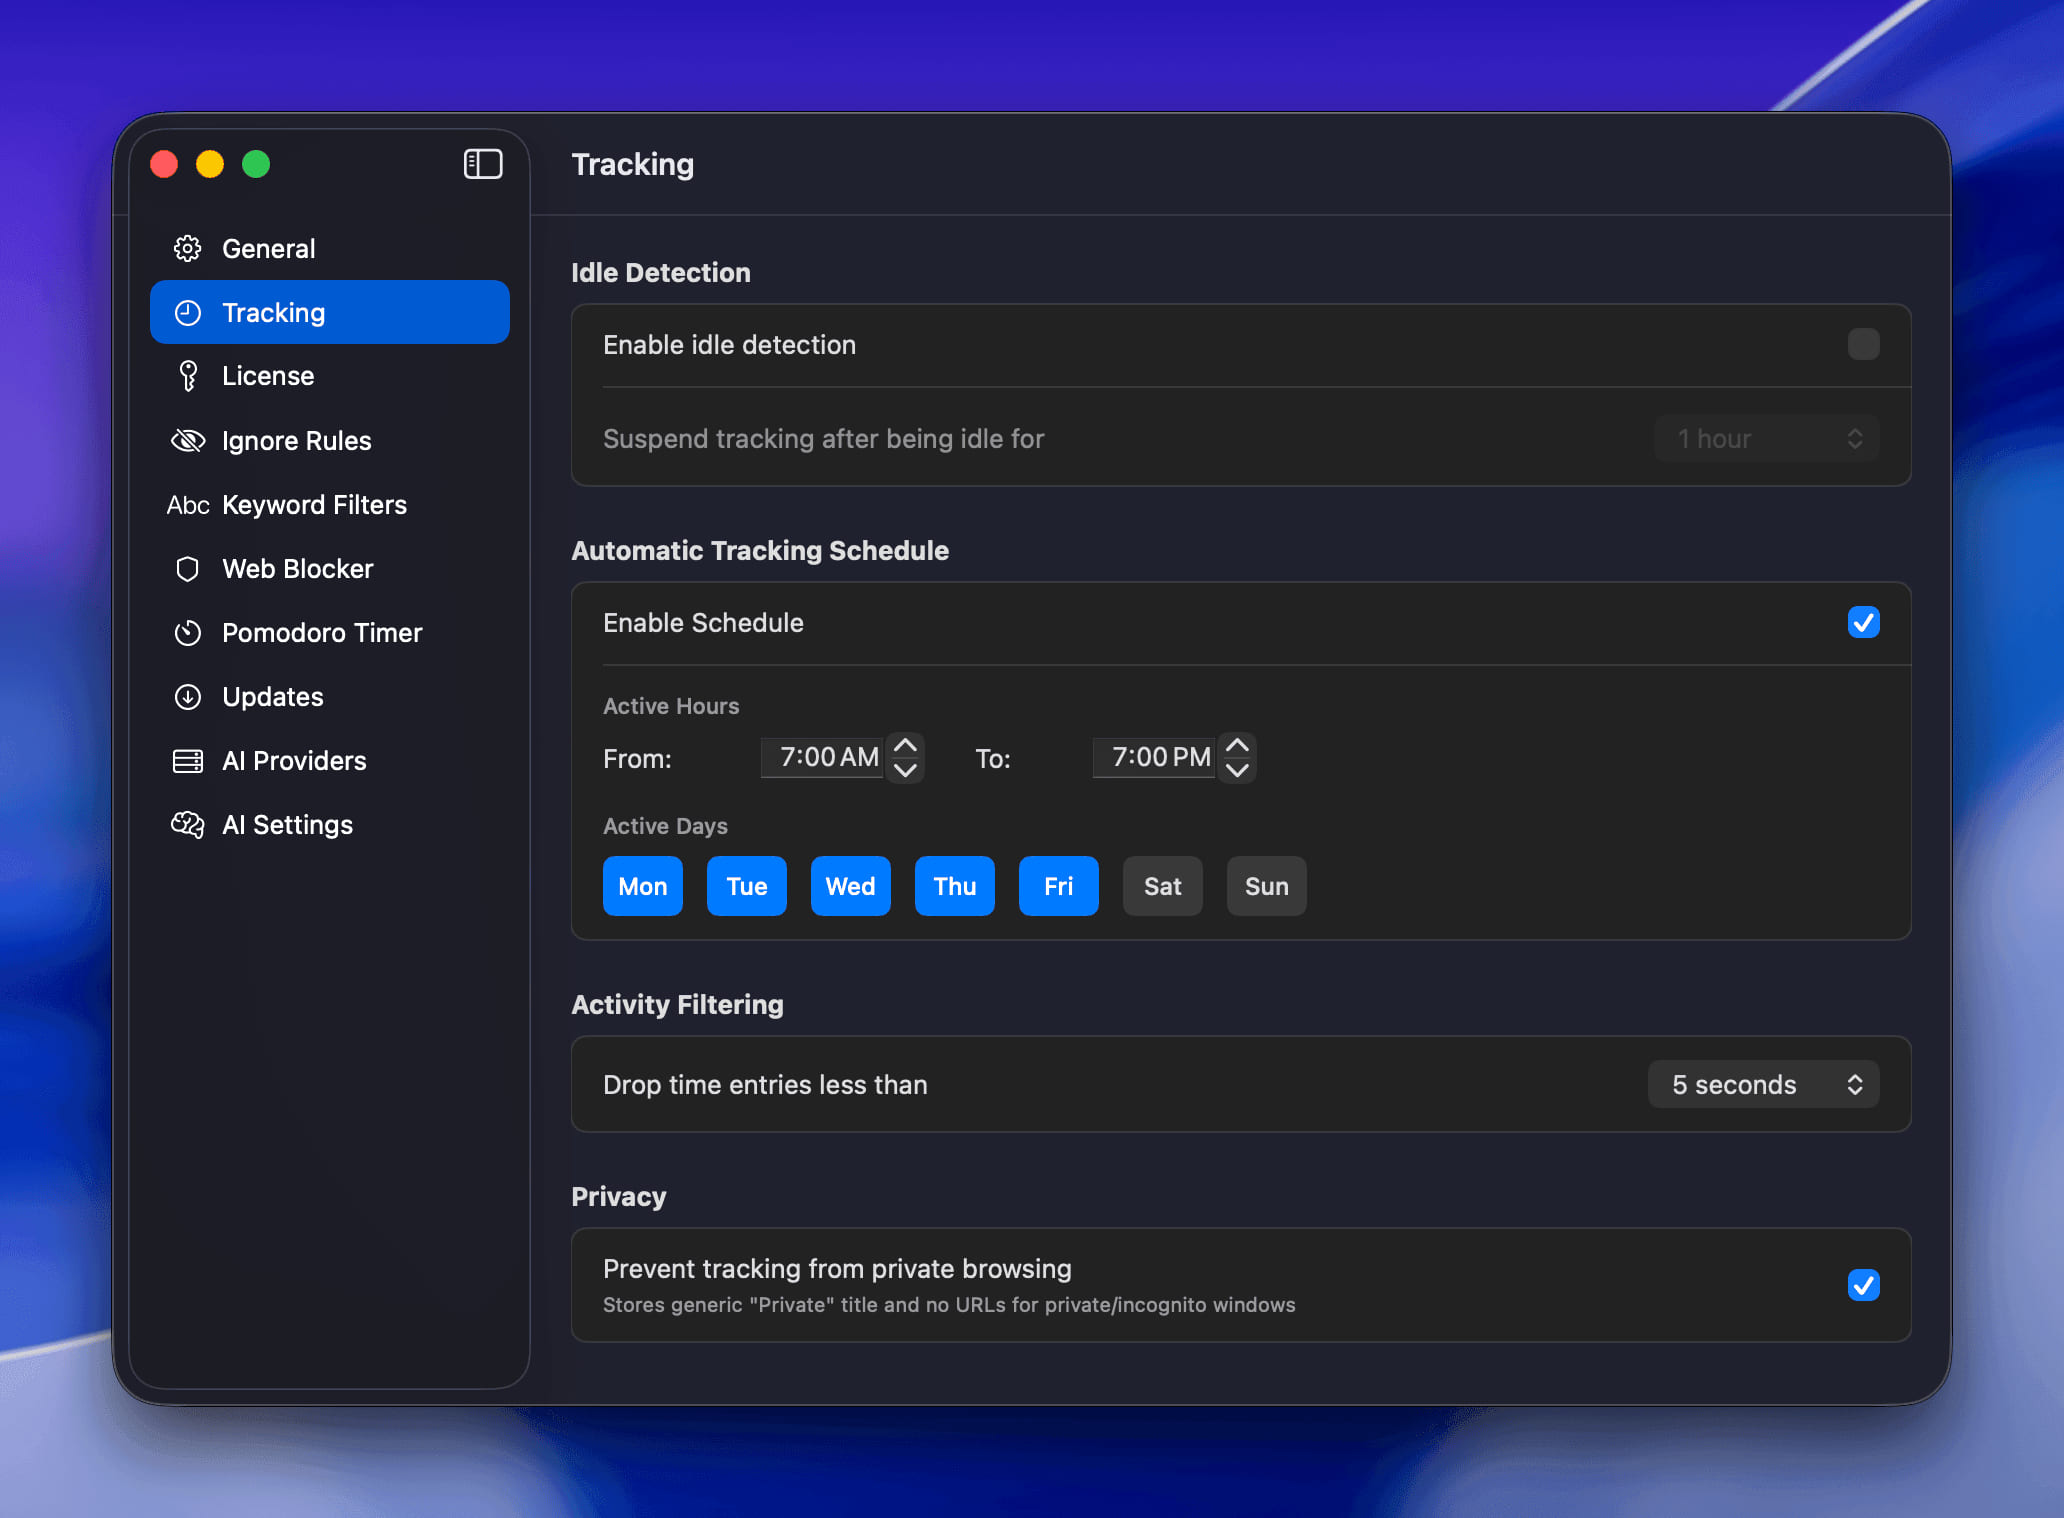Screen dimensions: 2064x1518
Task: Click the Web Blocker shield icon
Action: coord(188,569)
